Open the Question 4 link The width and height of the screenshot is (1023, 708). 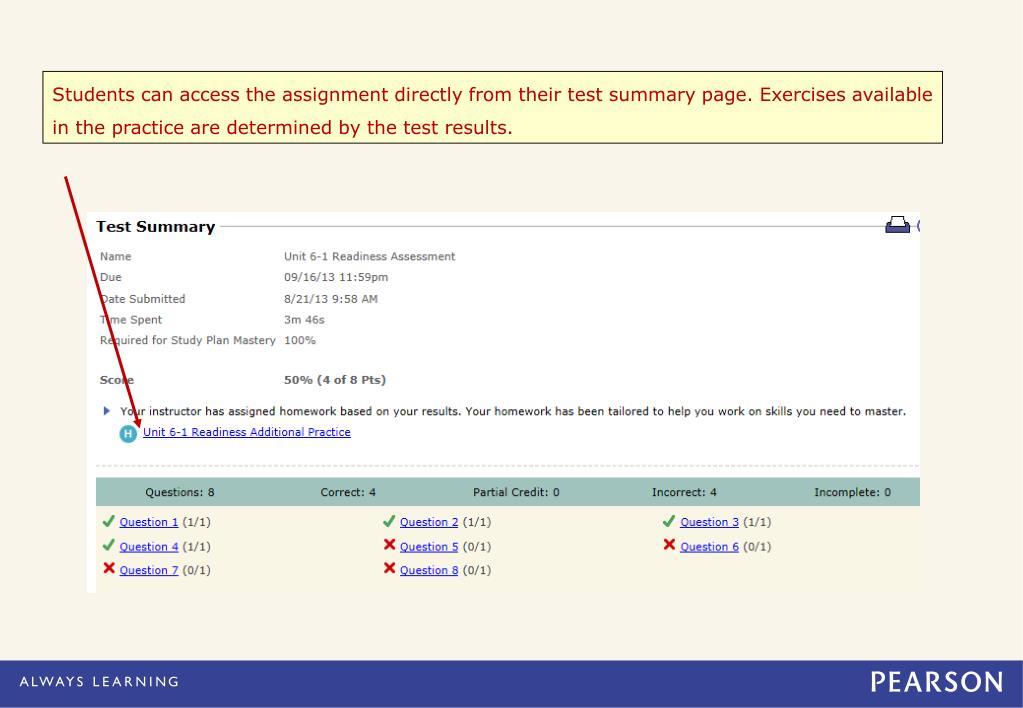tap(149, 547)
